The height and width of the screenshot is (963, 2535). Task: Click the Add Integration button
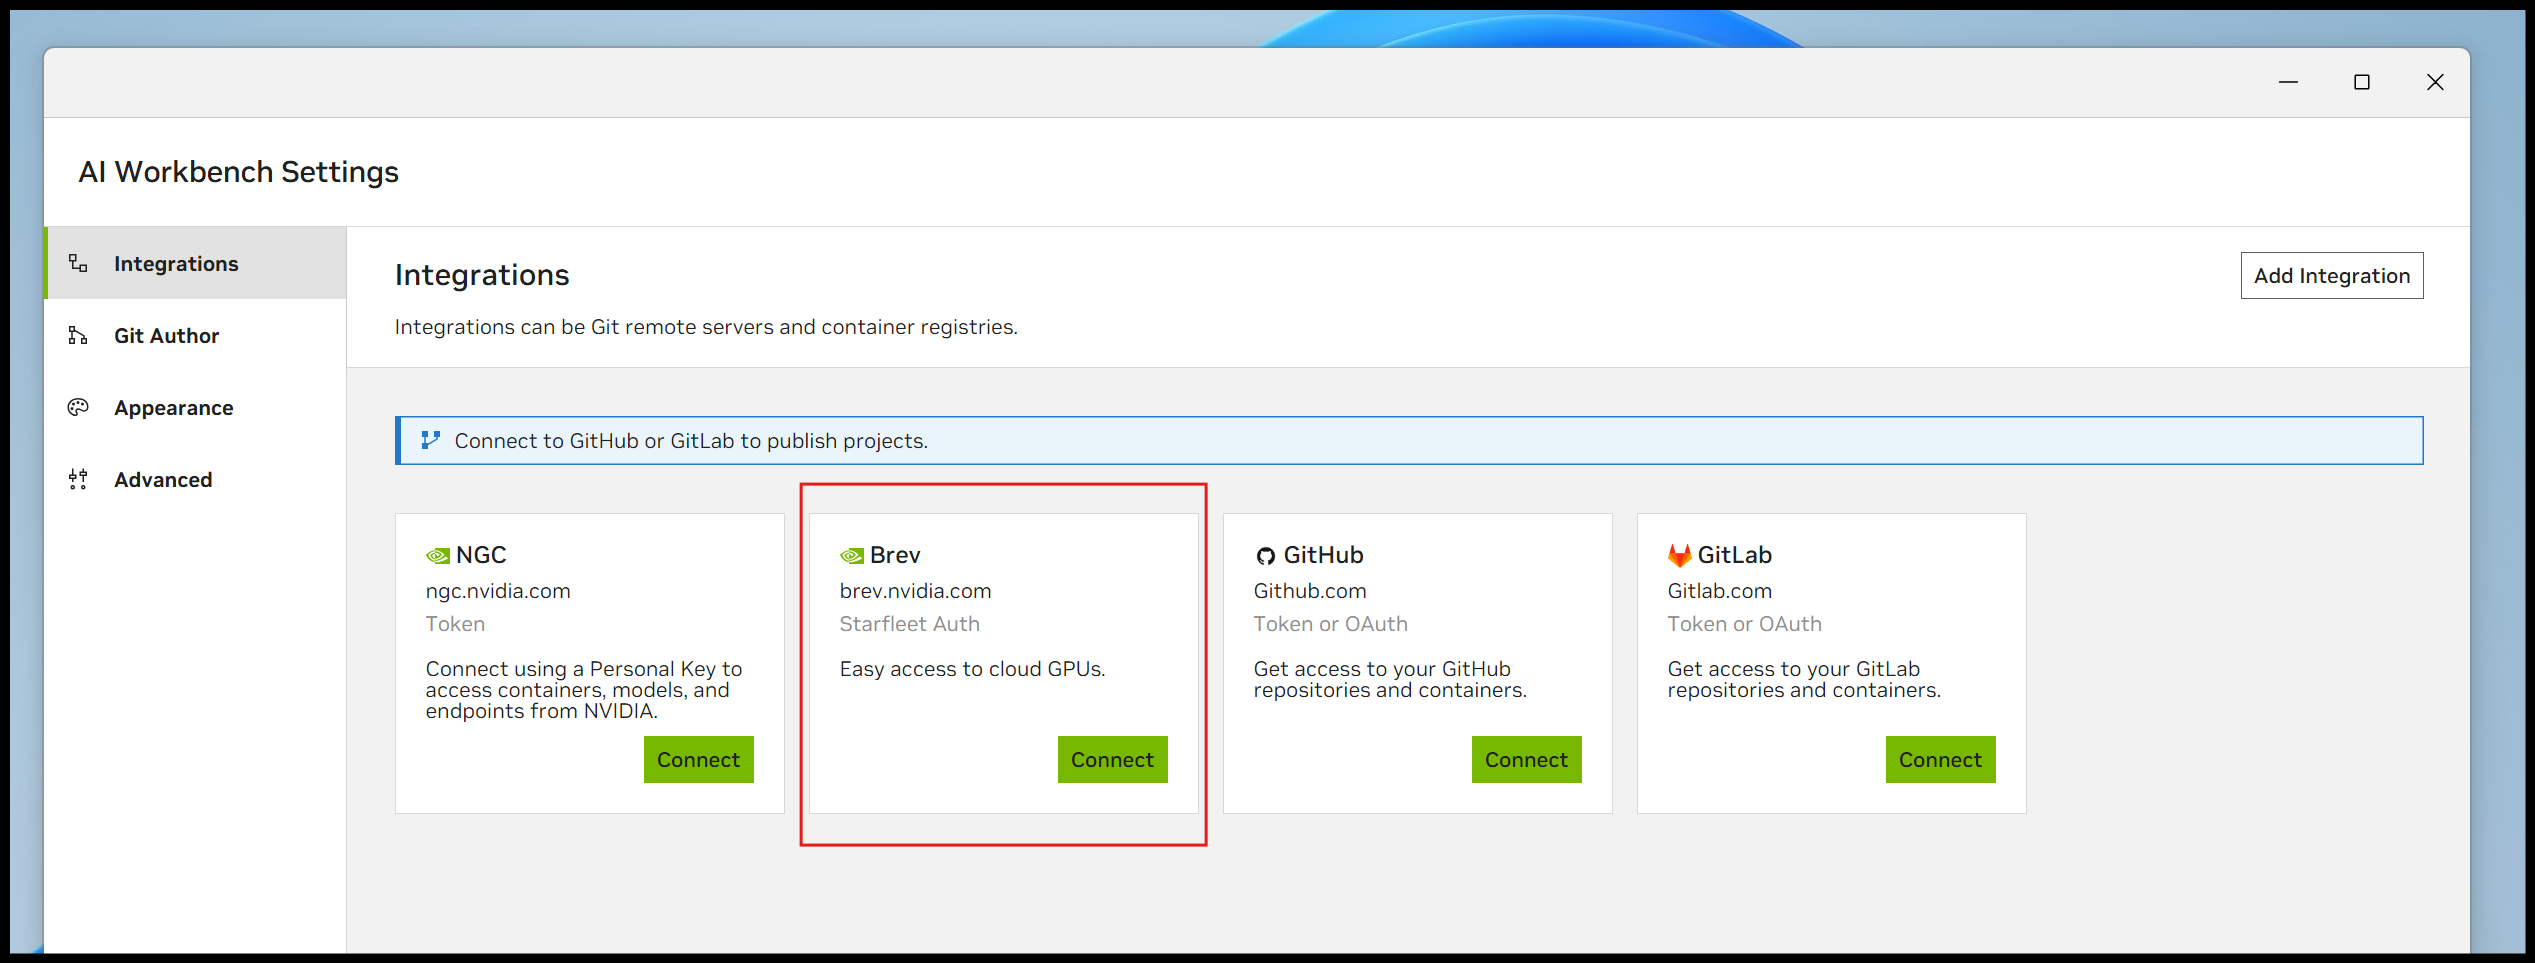[x=2331, y=276]
